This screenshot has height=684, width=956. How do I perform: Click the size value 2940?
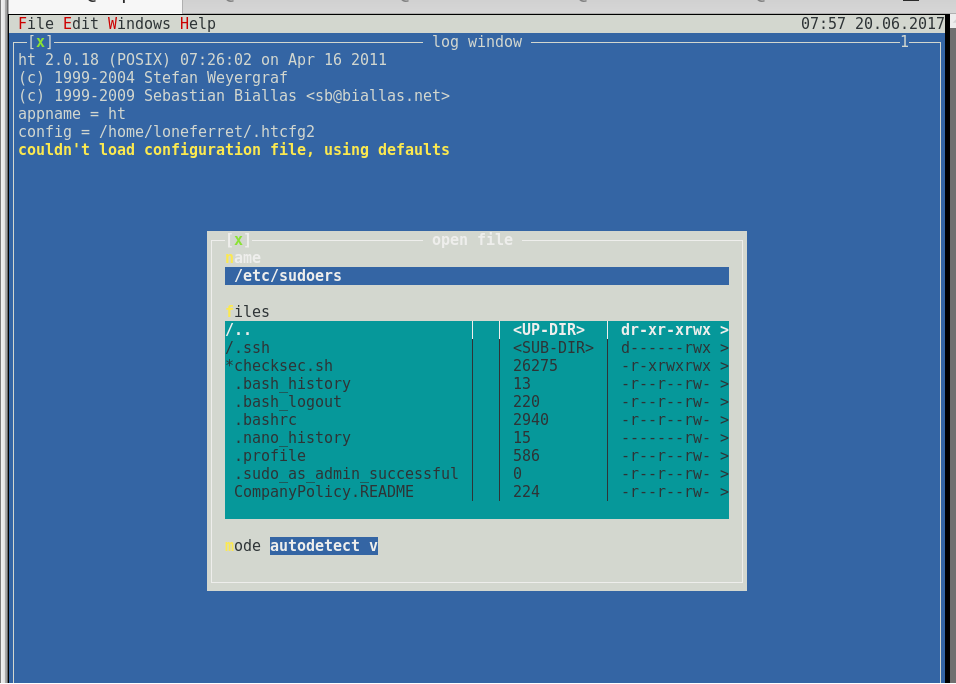click(x=530, y=420)
